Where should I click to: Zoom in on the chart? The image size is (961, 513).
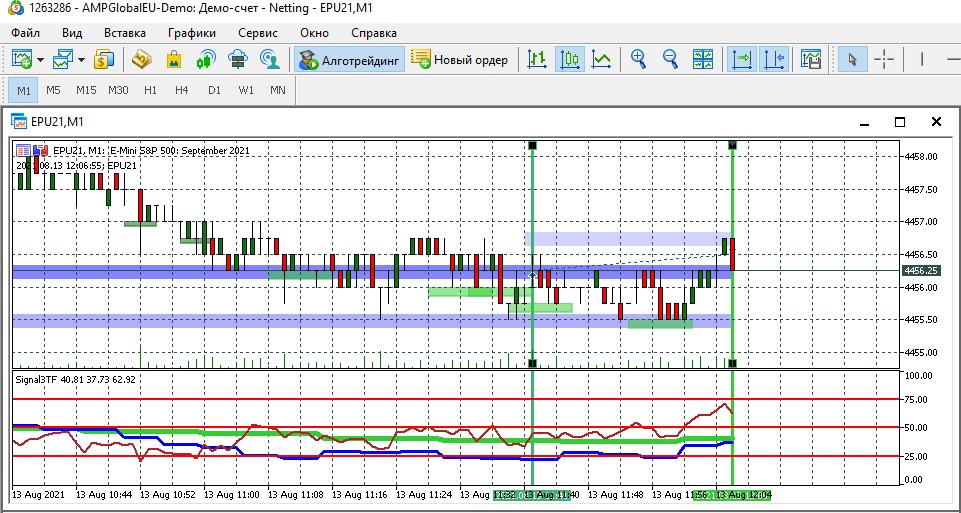[x=638, y=60]
